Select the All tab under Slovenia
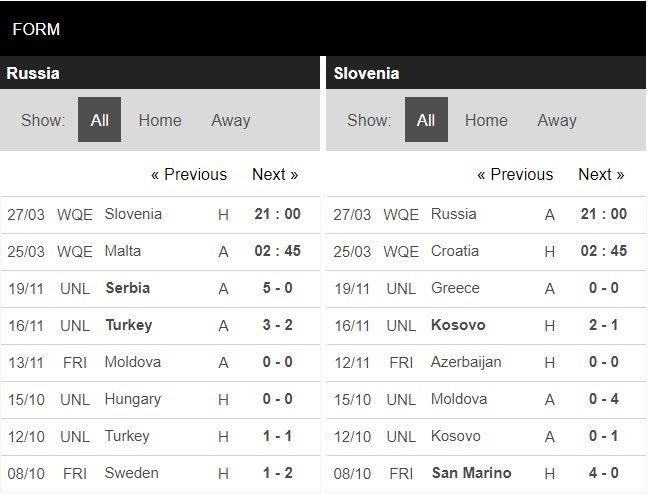The height and width of the screenshot is (495, 648). click(426, 120)
